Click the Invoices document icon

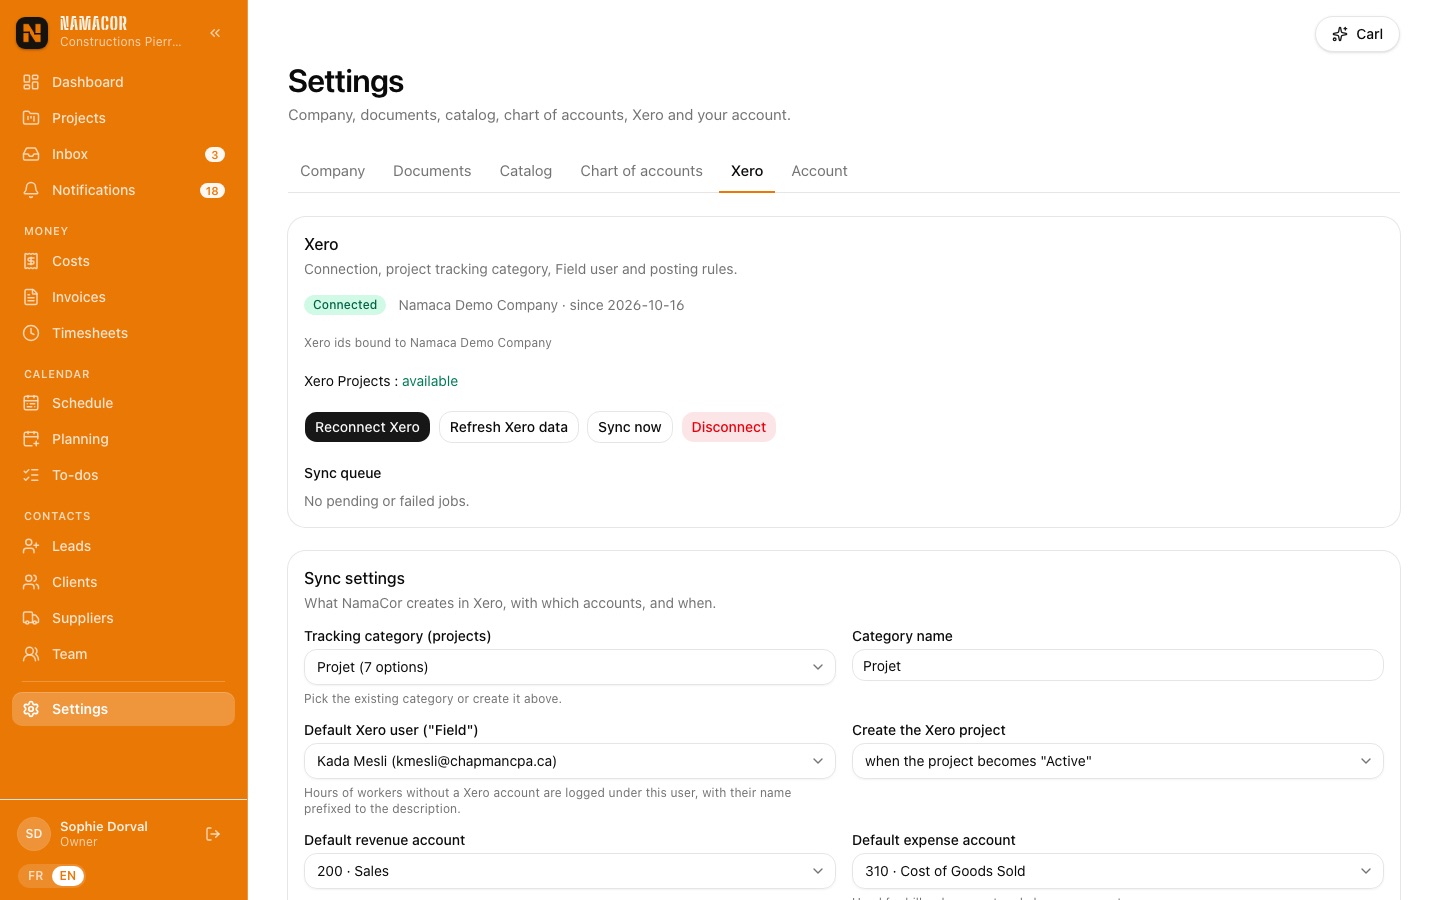click(31, 297)
